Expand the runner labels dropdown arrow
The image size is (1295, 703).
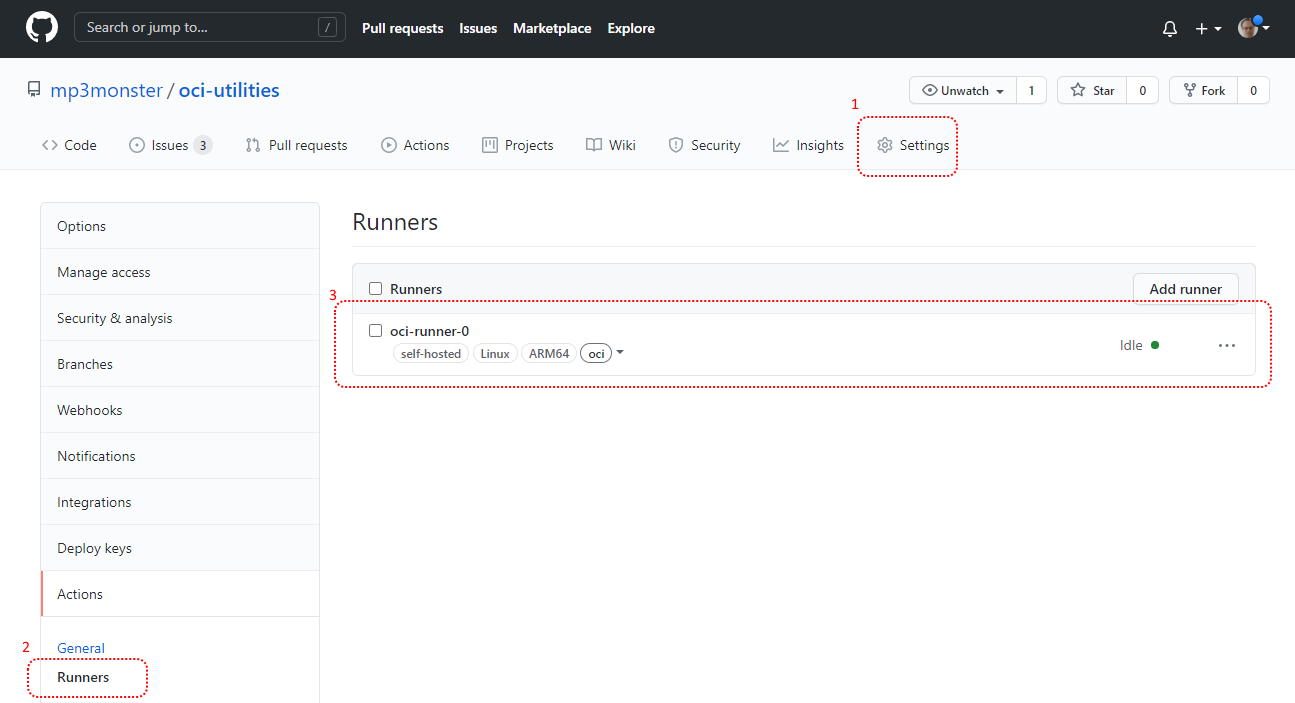620,352
